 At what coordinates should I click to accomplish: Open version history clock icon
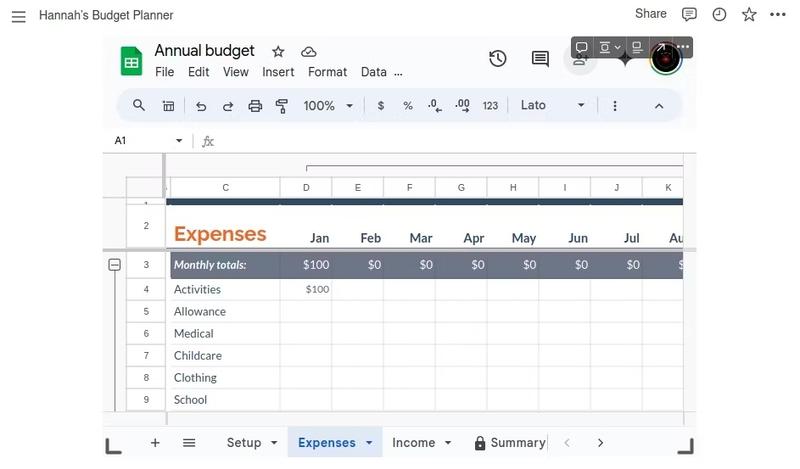click(497, 59)
